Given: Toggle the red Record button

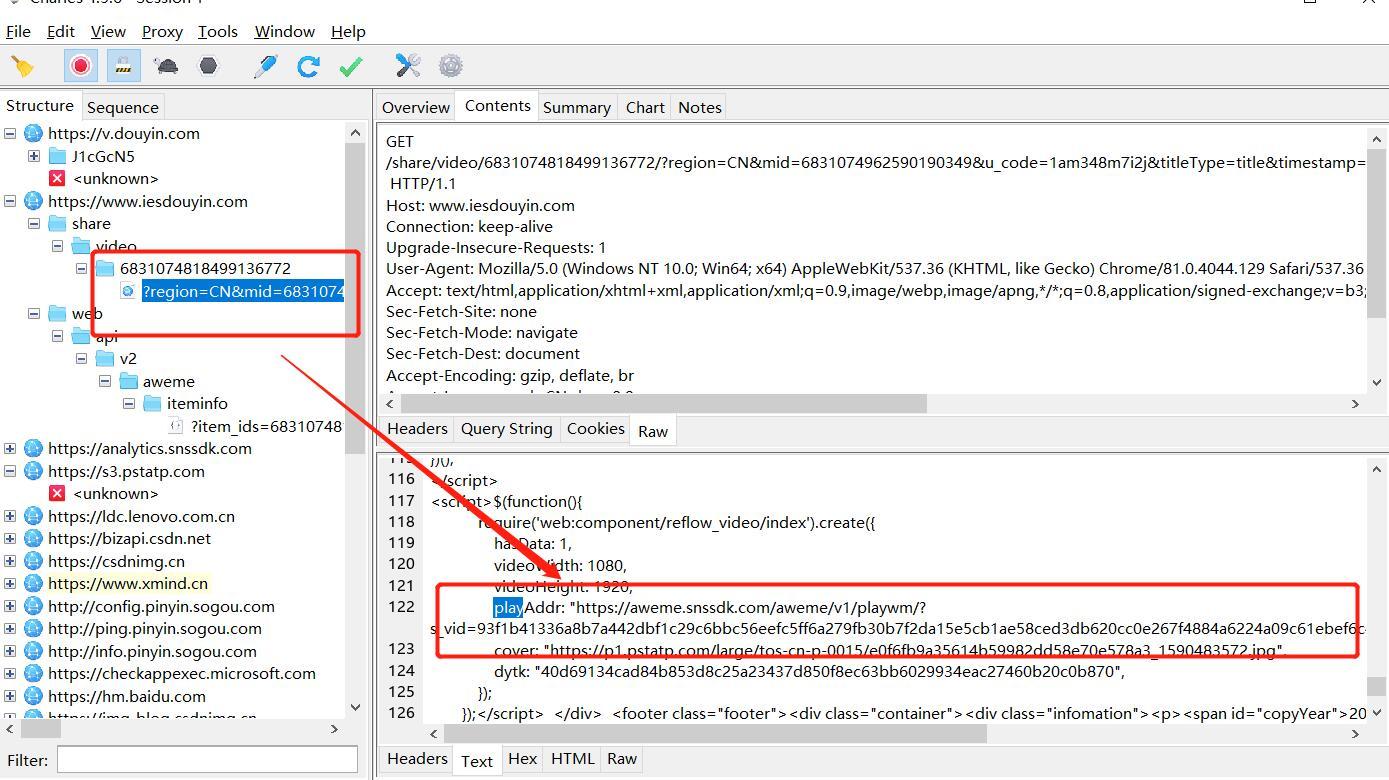Looking at the screenshot, I should pyautogui.click(x=81, y=66).
